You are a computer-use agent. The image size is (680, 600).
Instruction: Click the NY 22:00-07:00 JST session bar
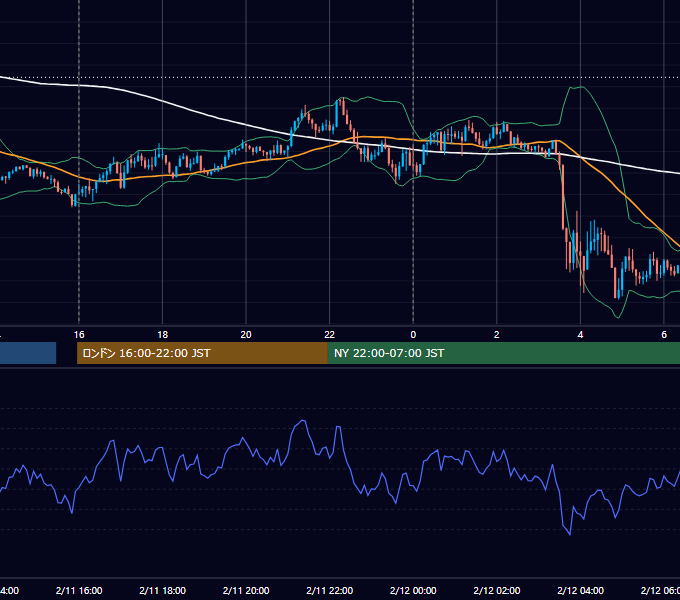pos(503,353)
